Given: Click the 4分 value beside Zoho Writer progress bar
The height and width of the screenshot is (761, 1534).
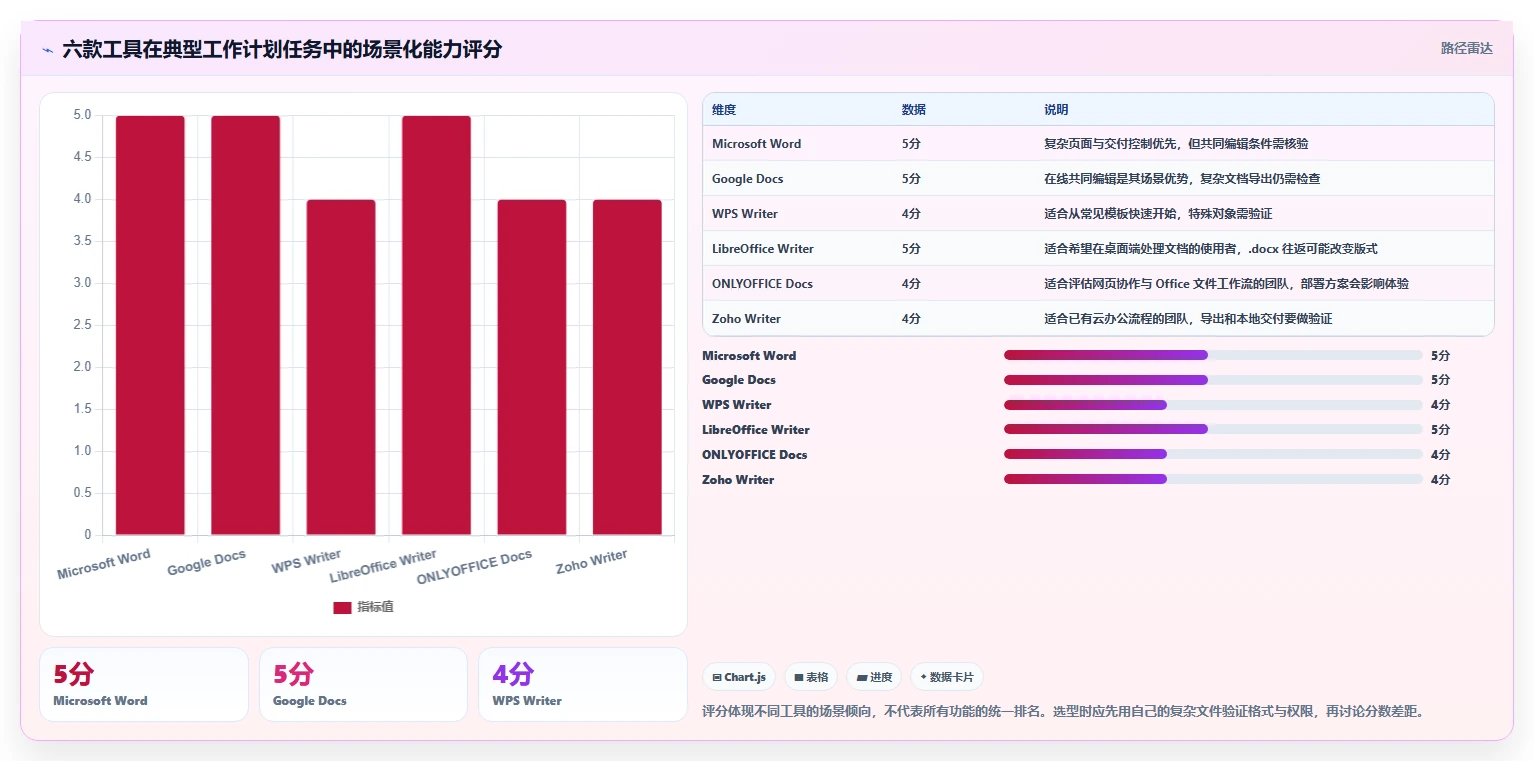Looking at the screenshot, I should click(x=1441, y=480).
